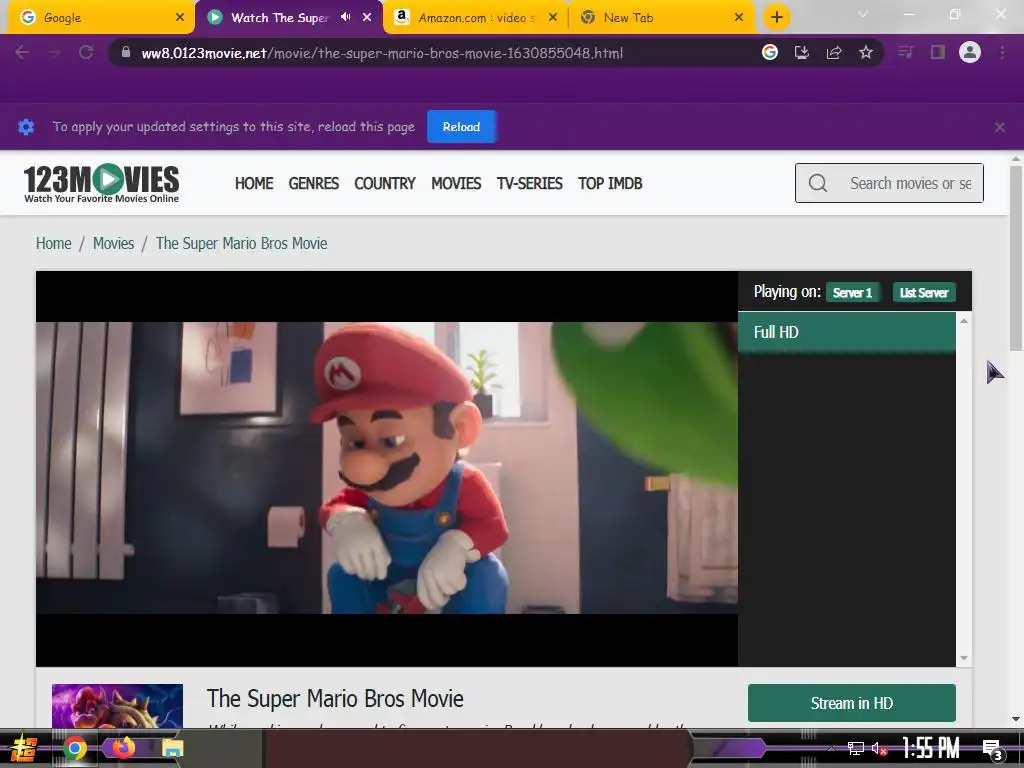The height and width of the screenshot is (768, 1024).
Task: Dismiss the reload settings notification bar
Action: 1000,127
